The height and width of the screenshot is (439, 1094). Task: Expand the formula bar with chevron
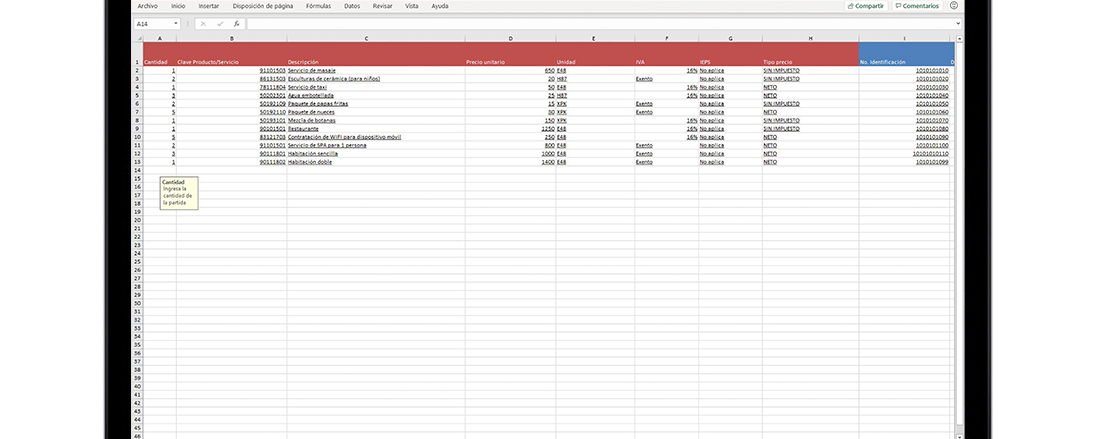pyautogui.click(x=957, y=23)
